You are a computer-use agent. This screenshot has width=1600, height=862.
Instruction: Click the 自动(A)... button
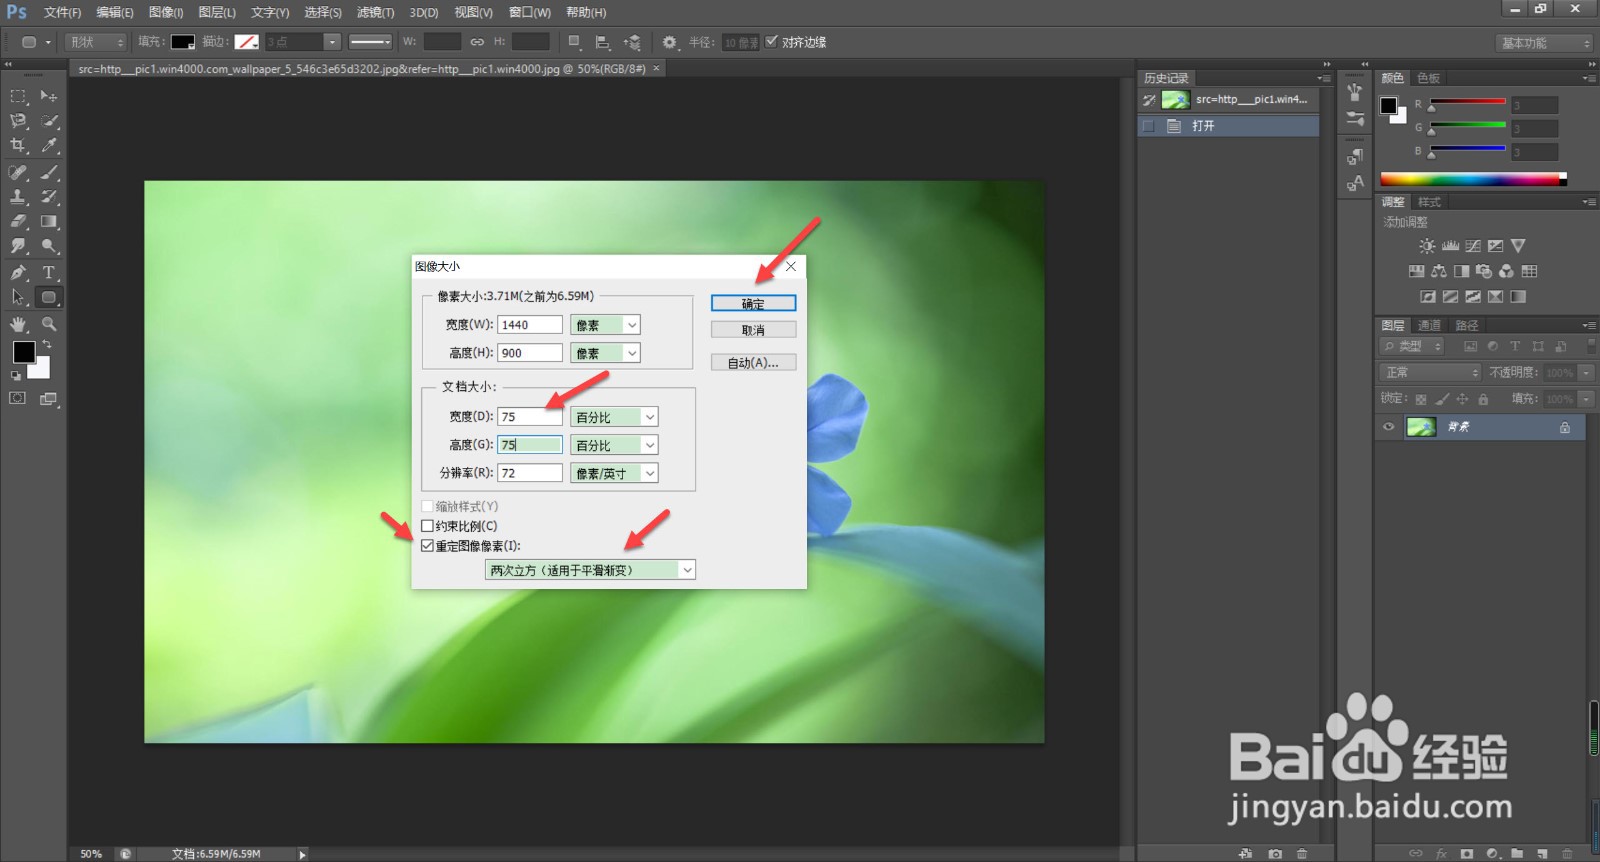pos(753,362)
